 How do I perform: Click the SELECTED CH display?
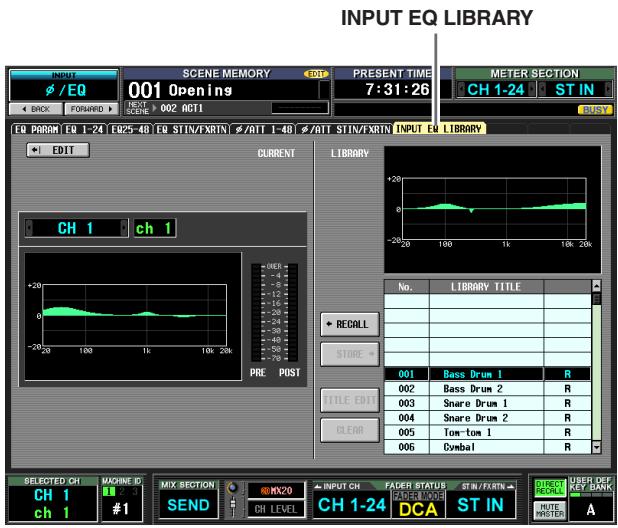[x=52, y=499]
